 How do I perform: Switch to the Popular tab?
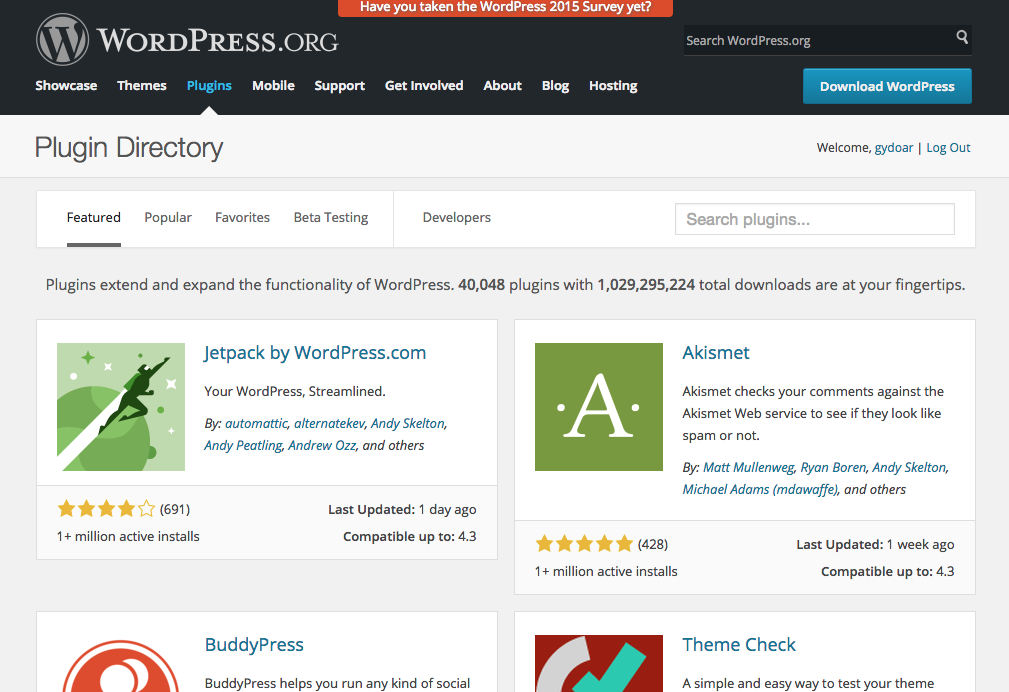[167, 217]
